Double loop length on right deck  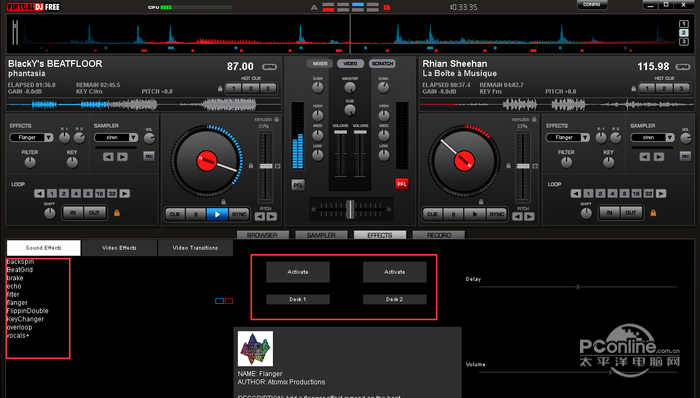(661, 193)
